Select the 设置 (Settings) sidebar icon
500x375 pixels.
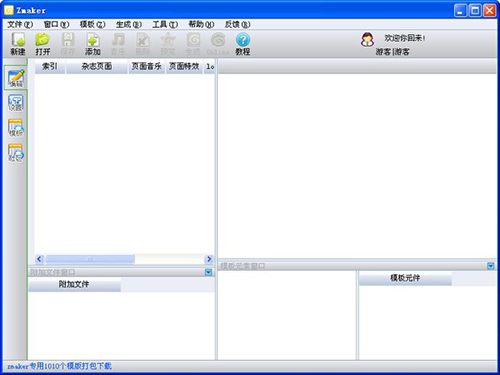click(x=16, y=103)
